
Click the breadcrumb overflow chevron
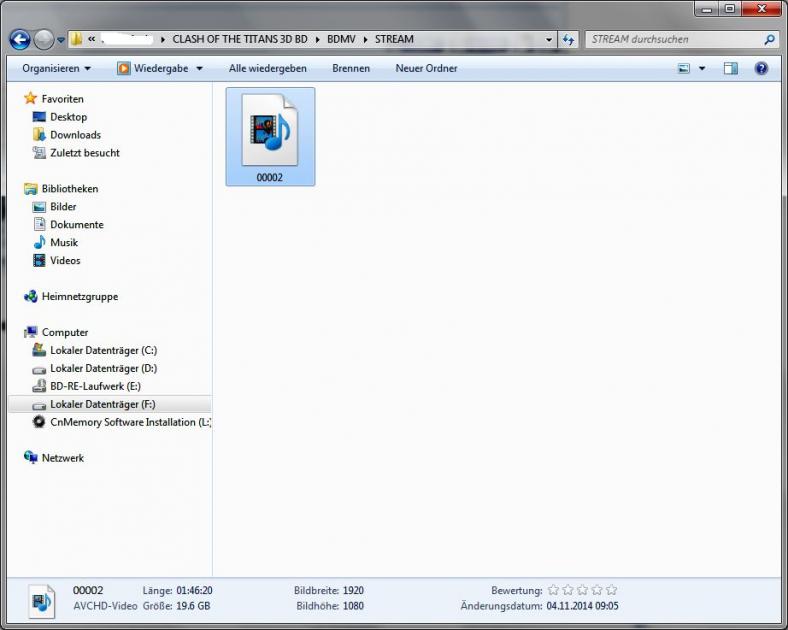click(91, 39)
